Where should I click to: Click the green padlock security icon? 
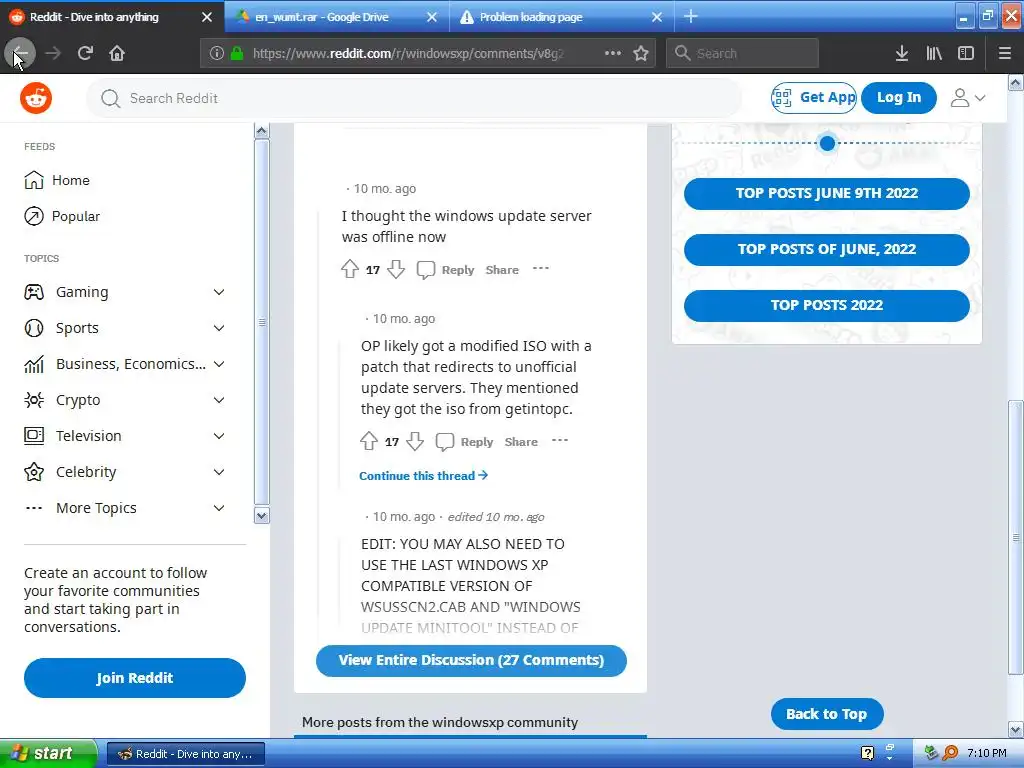tap(237, 54)
